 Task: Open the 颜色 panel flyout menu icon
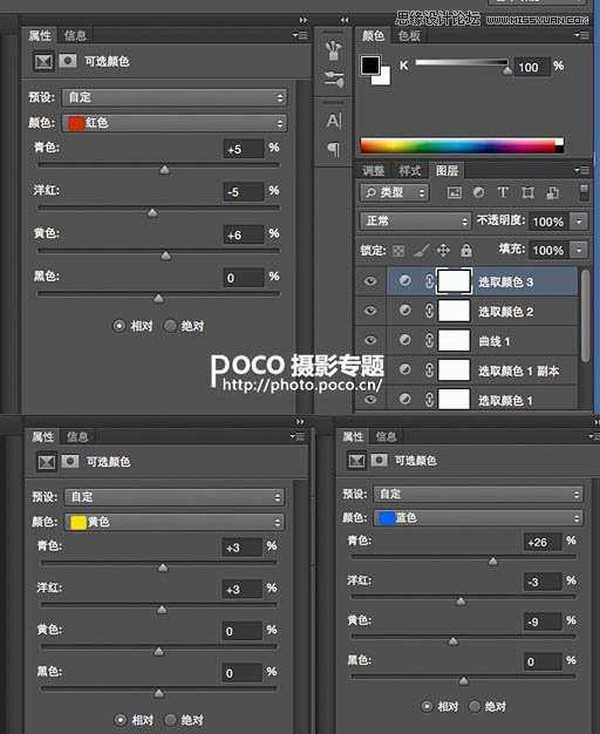click(x=582, y=36)
